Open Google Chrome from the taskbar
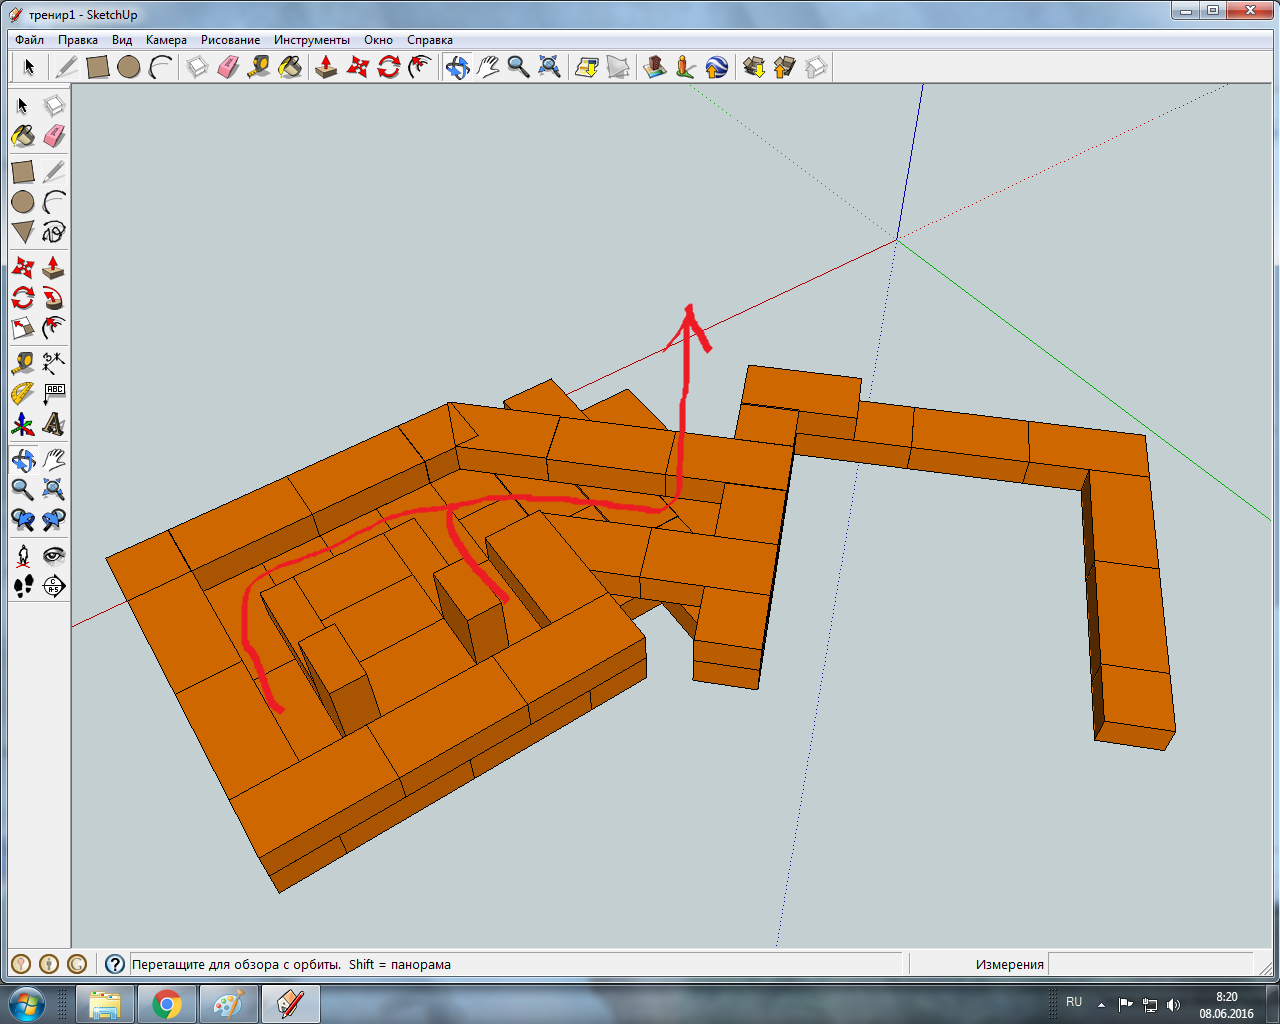Viewport: 1280px width, 1024px height. (167, 1004)
